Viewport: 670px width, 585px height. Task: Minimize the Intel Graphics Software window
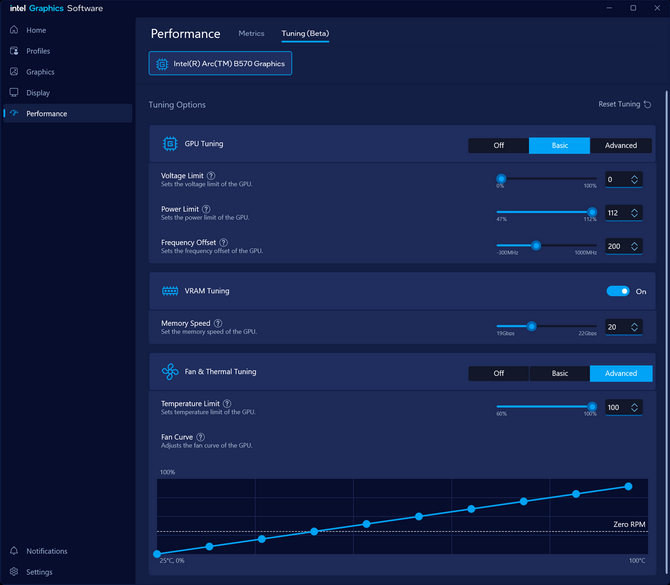[609, 8]
